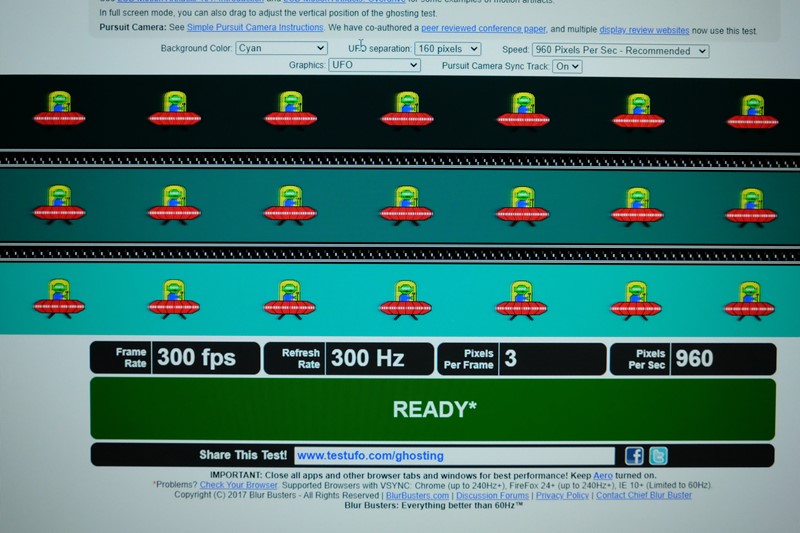Screen dimensions: 800x533
Task: Click first UFO in the bottom cyan lane
Action: [59, 298]
